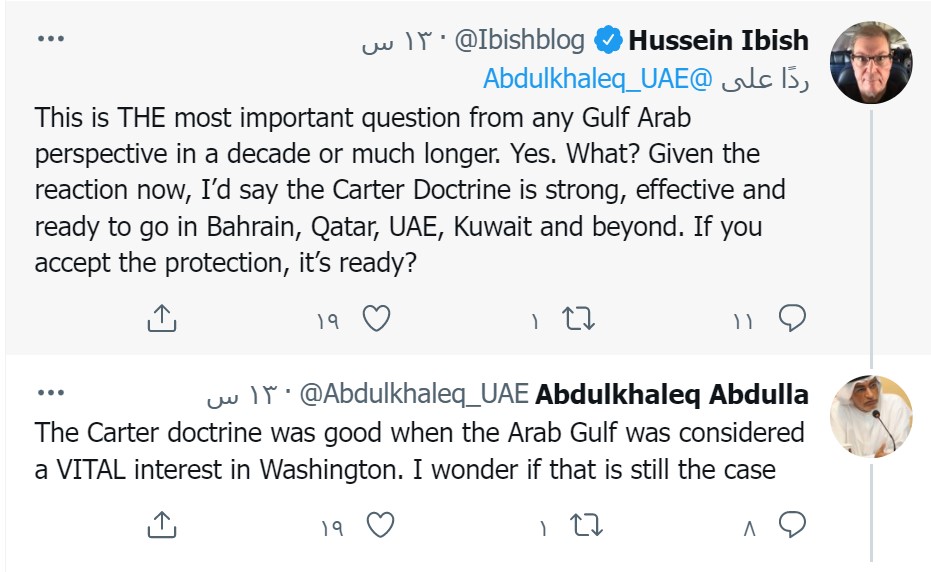Viewport: 931px width, 572px height.
Task: Click the Abdulkhaleq Abdulla display name
Action: tap(672, 395)
